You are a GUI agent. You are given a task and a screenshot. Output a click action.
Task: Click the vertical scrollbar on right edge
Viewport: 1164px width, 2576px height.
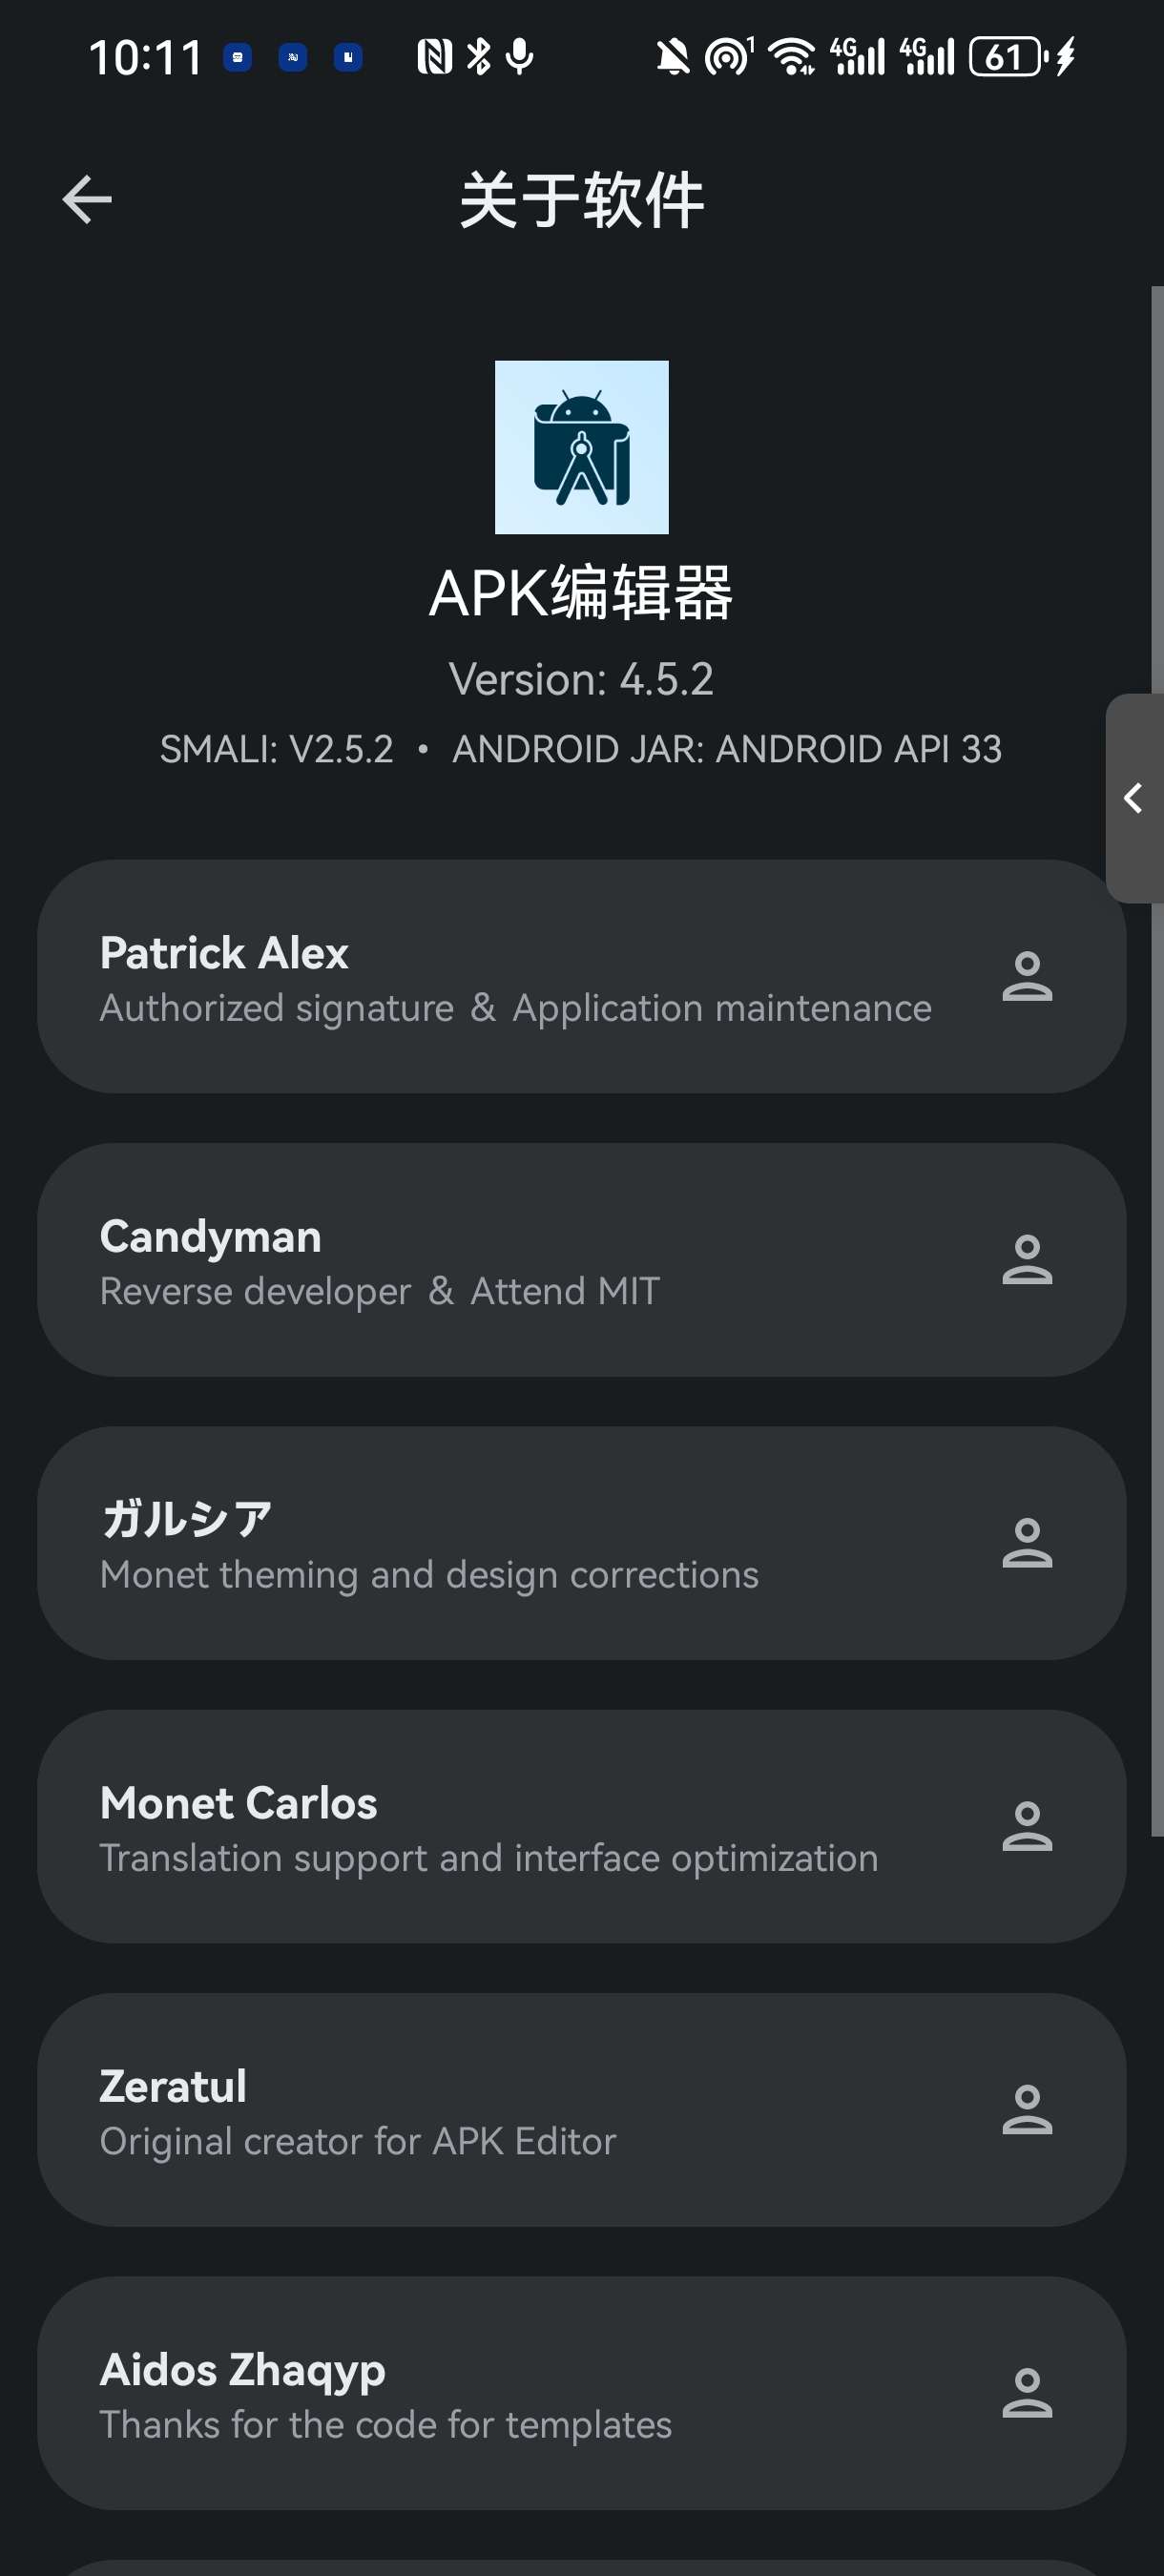click(x=1157, y=1061)
